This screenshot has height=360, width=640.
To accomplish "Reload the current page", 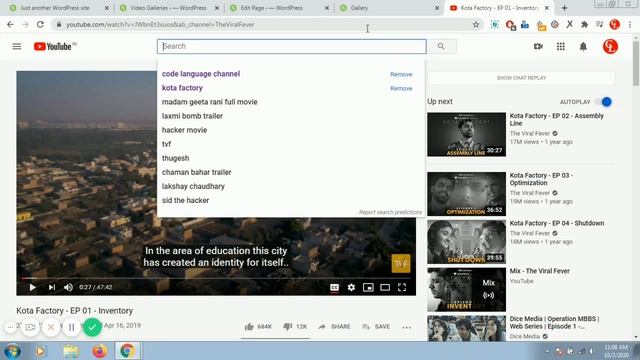I will [x=40, y=24].
